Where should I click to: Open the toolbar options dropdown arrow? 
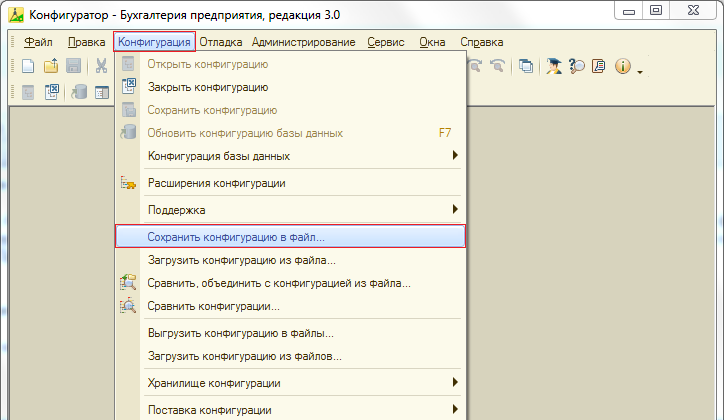pyautogui.click(x=640, y=72)
